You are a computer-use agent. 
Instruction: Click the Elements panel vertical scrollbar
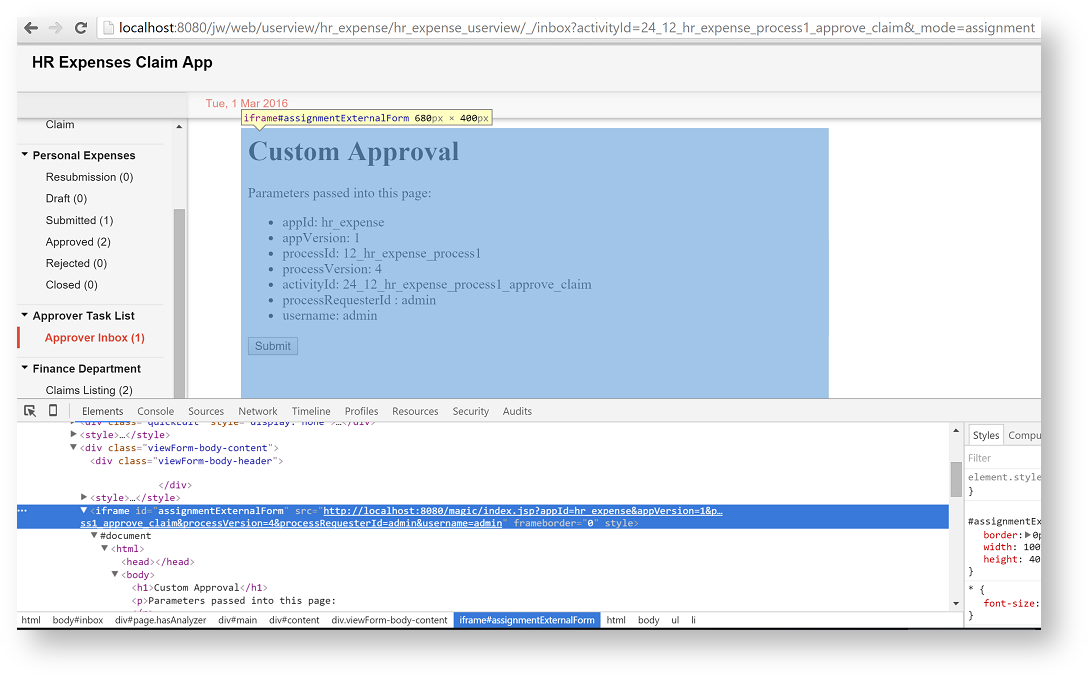point(956,480)
